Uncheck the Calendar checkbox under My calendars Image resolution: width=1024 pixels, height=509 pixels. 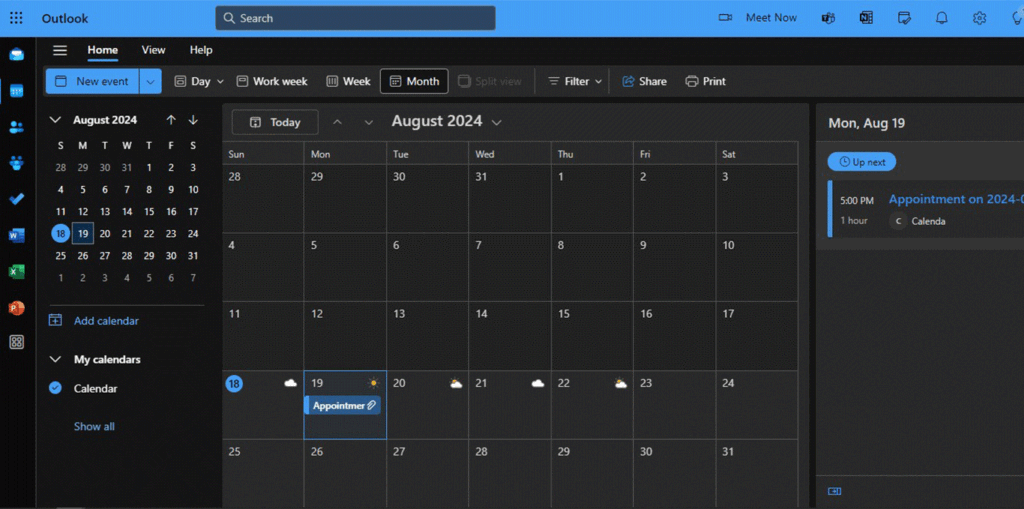point(56,388)
